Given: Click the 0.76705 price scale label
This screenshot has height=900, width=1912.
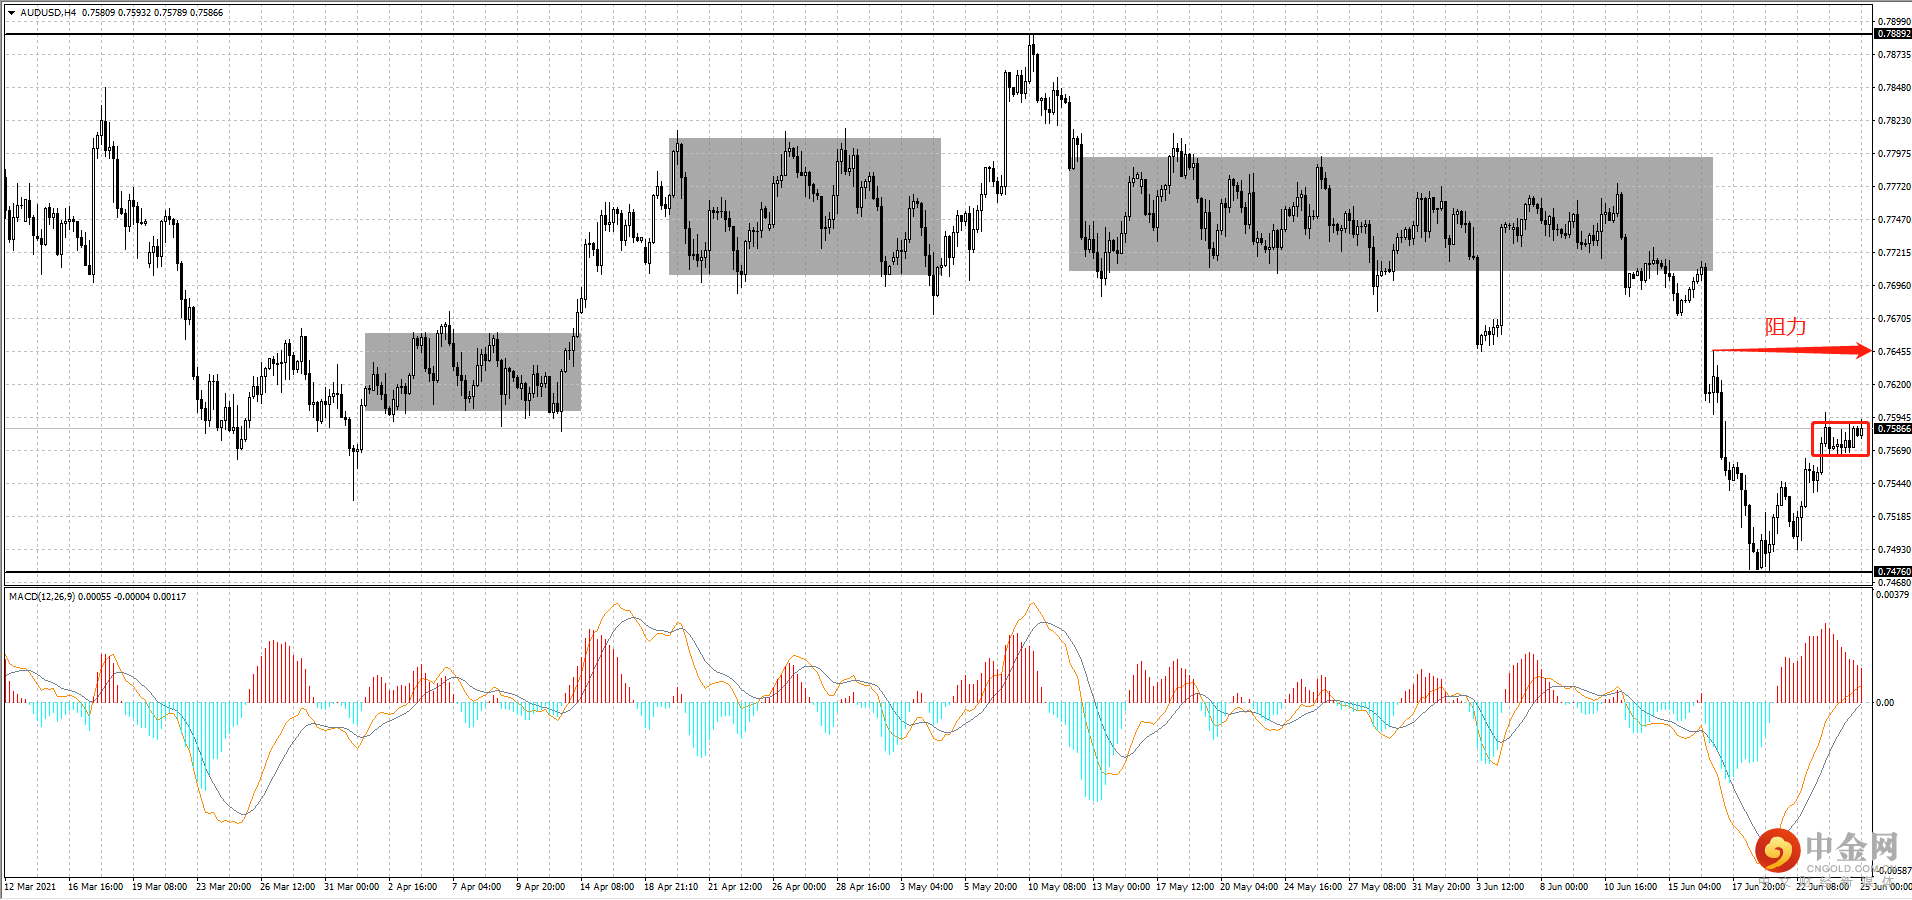Looking at the screenshot, I should coord(1894,319).
